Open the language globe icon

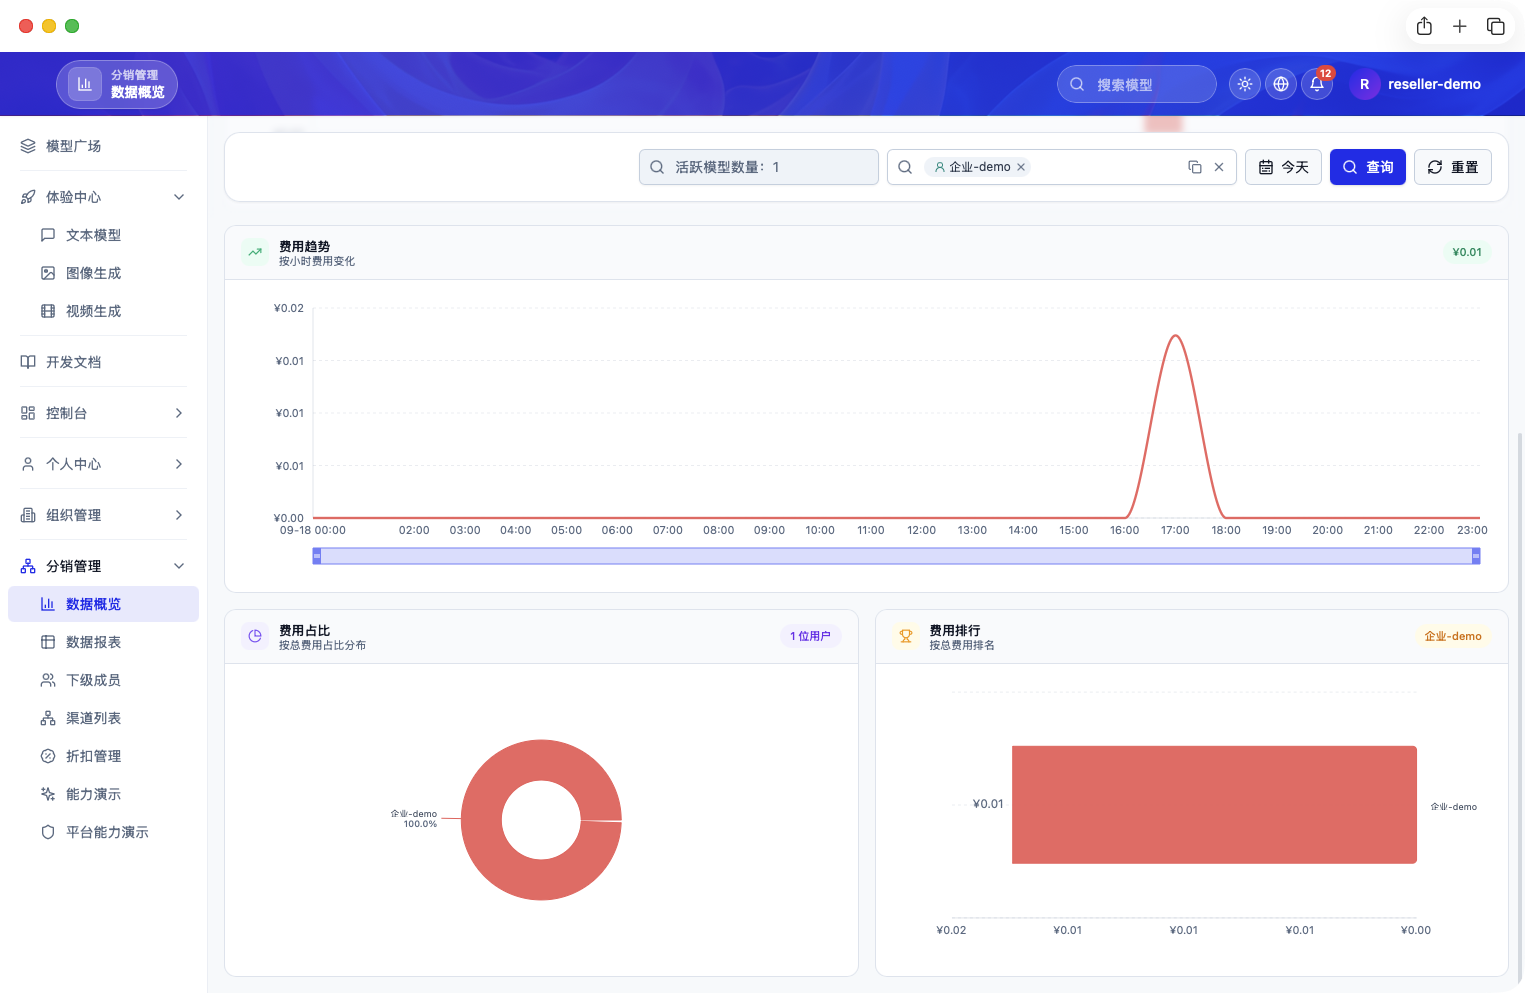coord(1281,84)
